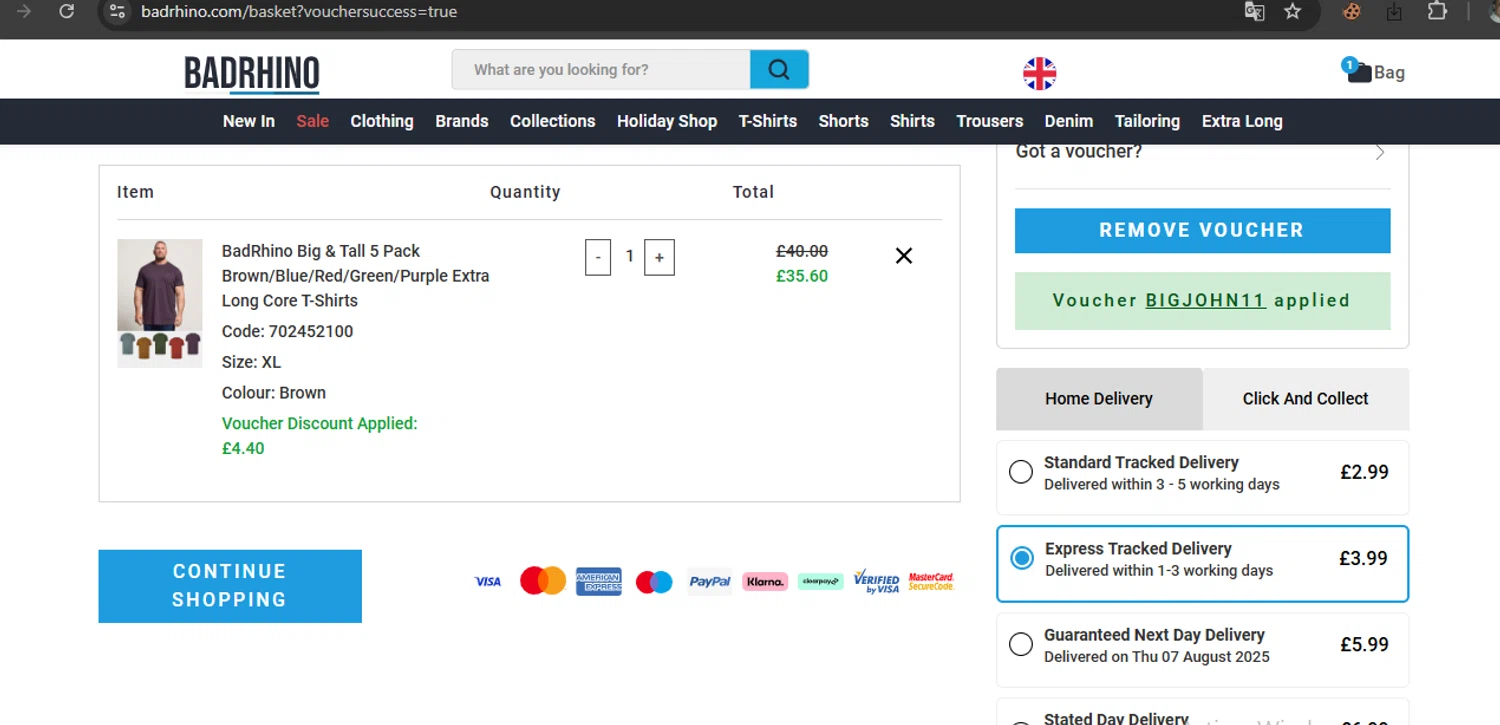Open the Trousers menu
The width and height of the screenshot is (1500, 725).
coord(990,121)
